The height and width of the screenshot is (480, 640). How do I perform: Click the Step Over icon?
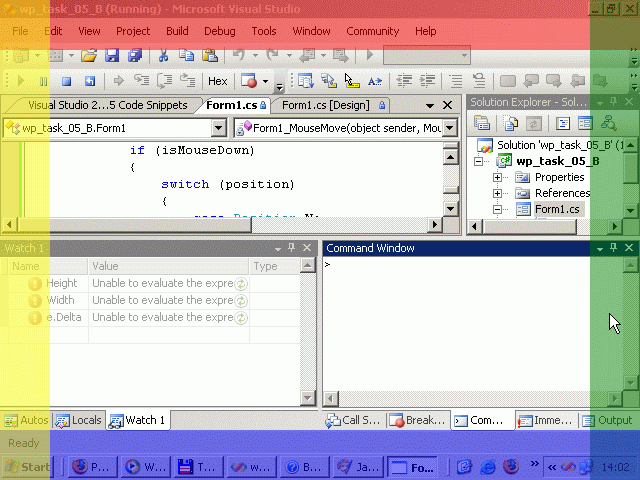[164, 80]
